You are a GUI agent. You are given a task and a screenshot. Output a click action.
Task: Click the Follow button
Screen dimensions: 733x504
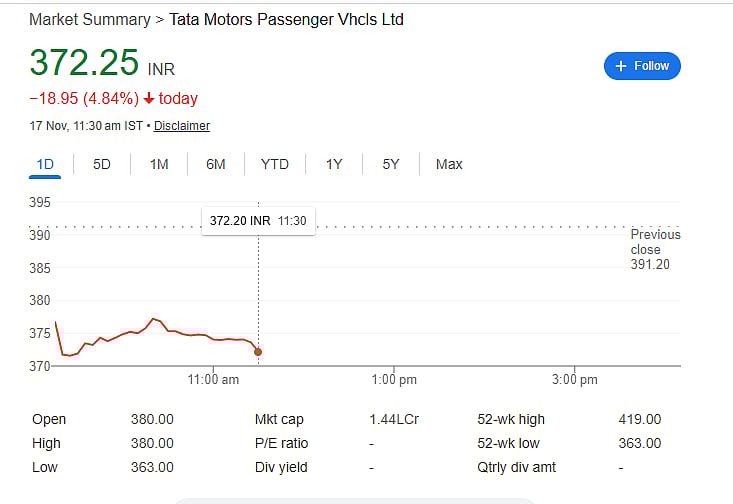(642, 66)
